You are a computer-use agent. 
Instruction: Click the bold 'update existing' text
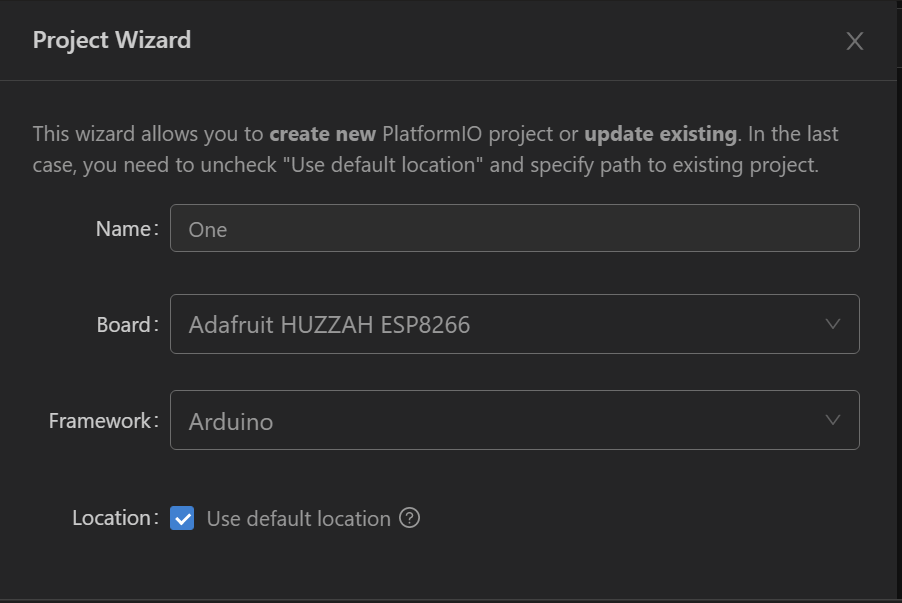point(660,134)
